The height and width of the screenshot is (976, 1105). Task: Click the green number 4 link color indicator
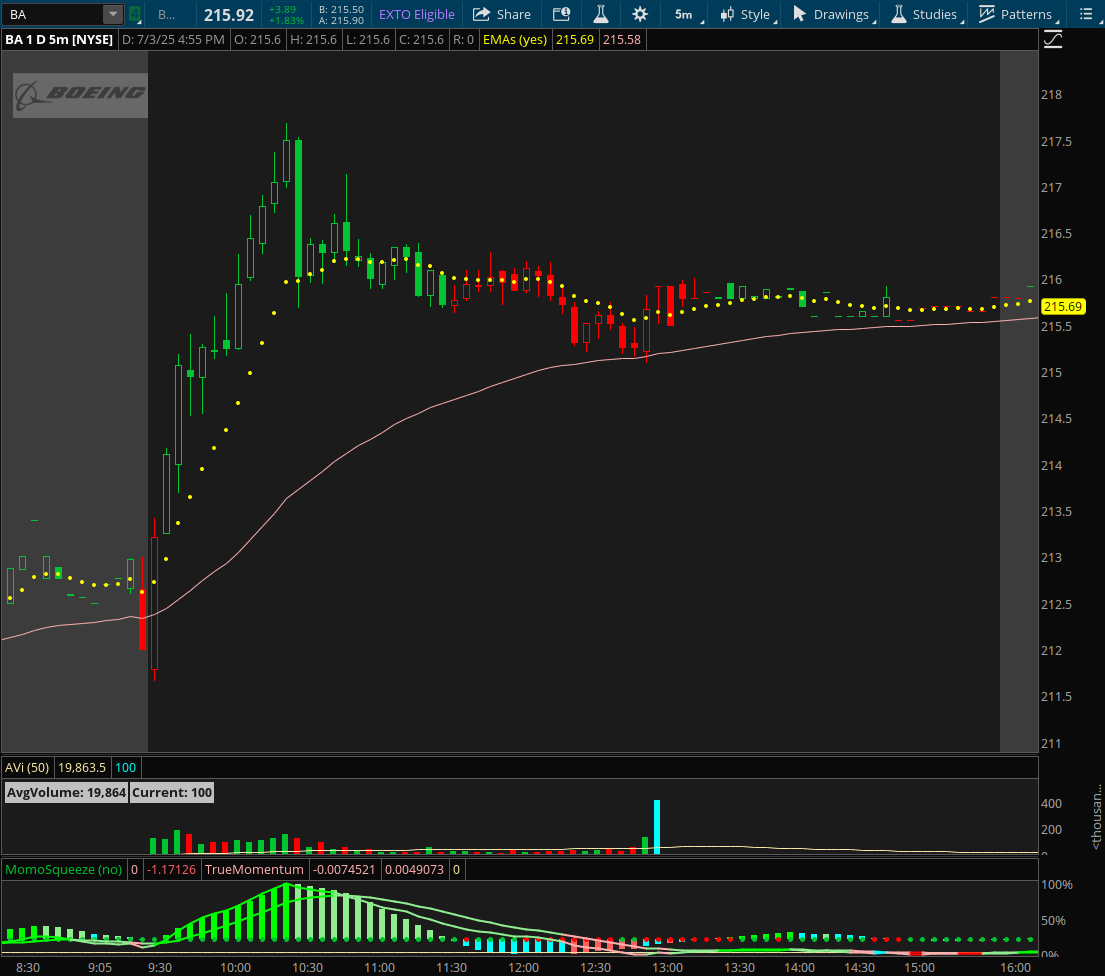[x=135, y=14]
